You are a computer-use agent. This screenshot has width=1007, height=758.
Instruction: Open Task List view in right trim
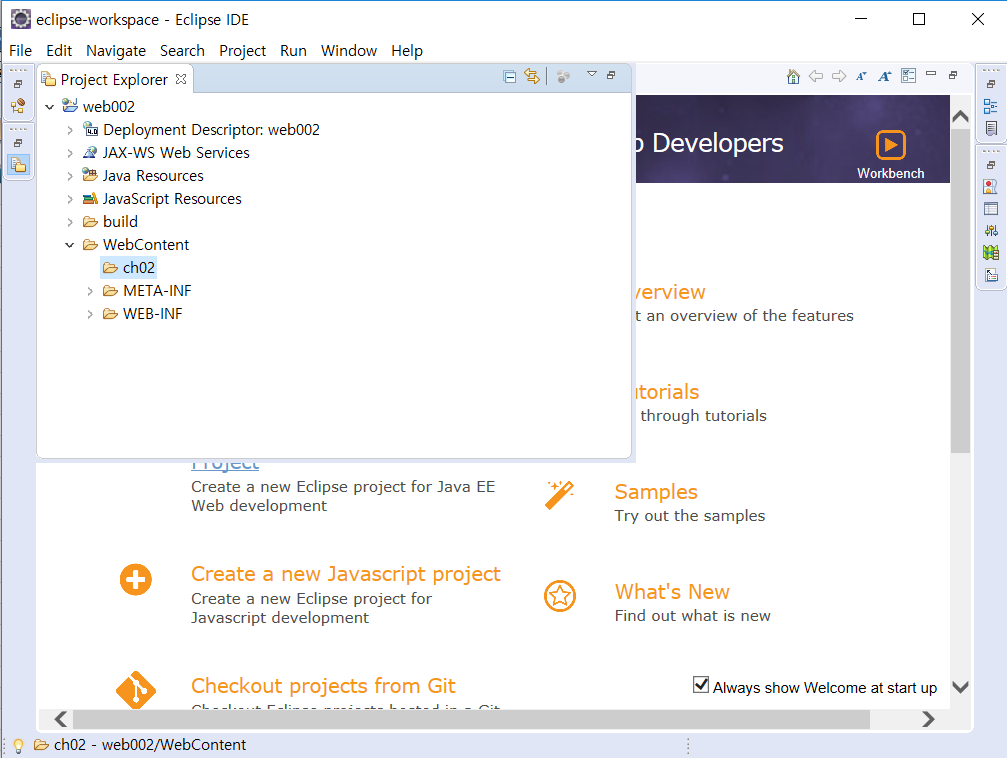coord(991,128)
